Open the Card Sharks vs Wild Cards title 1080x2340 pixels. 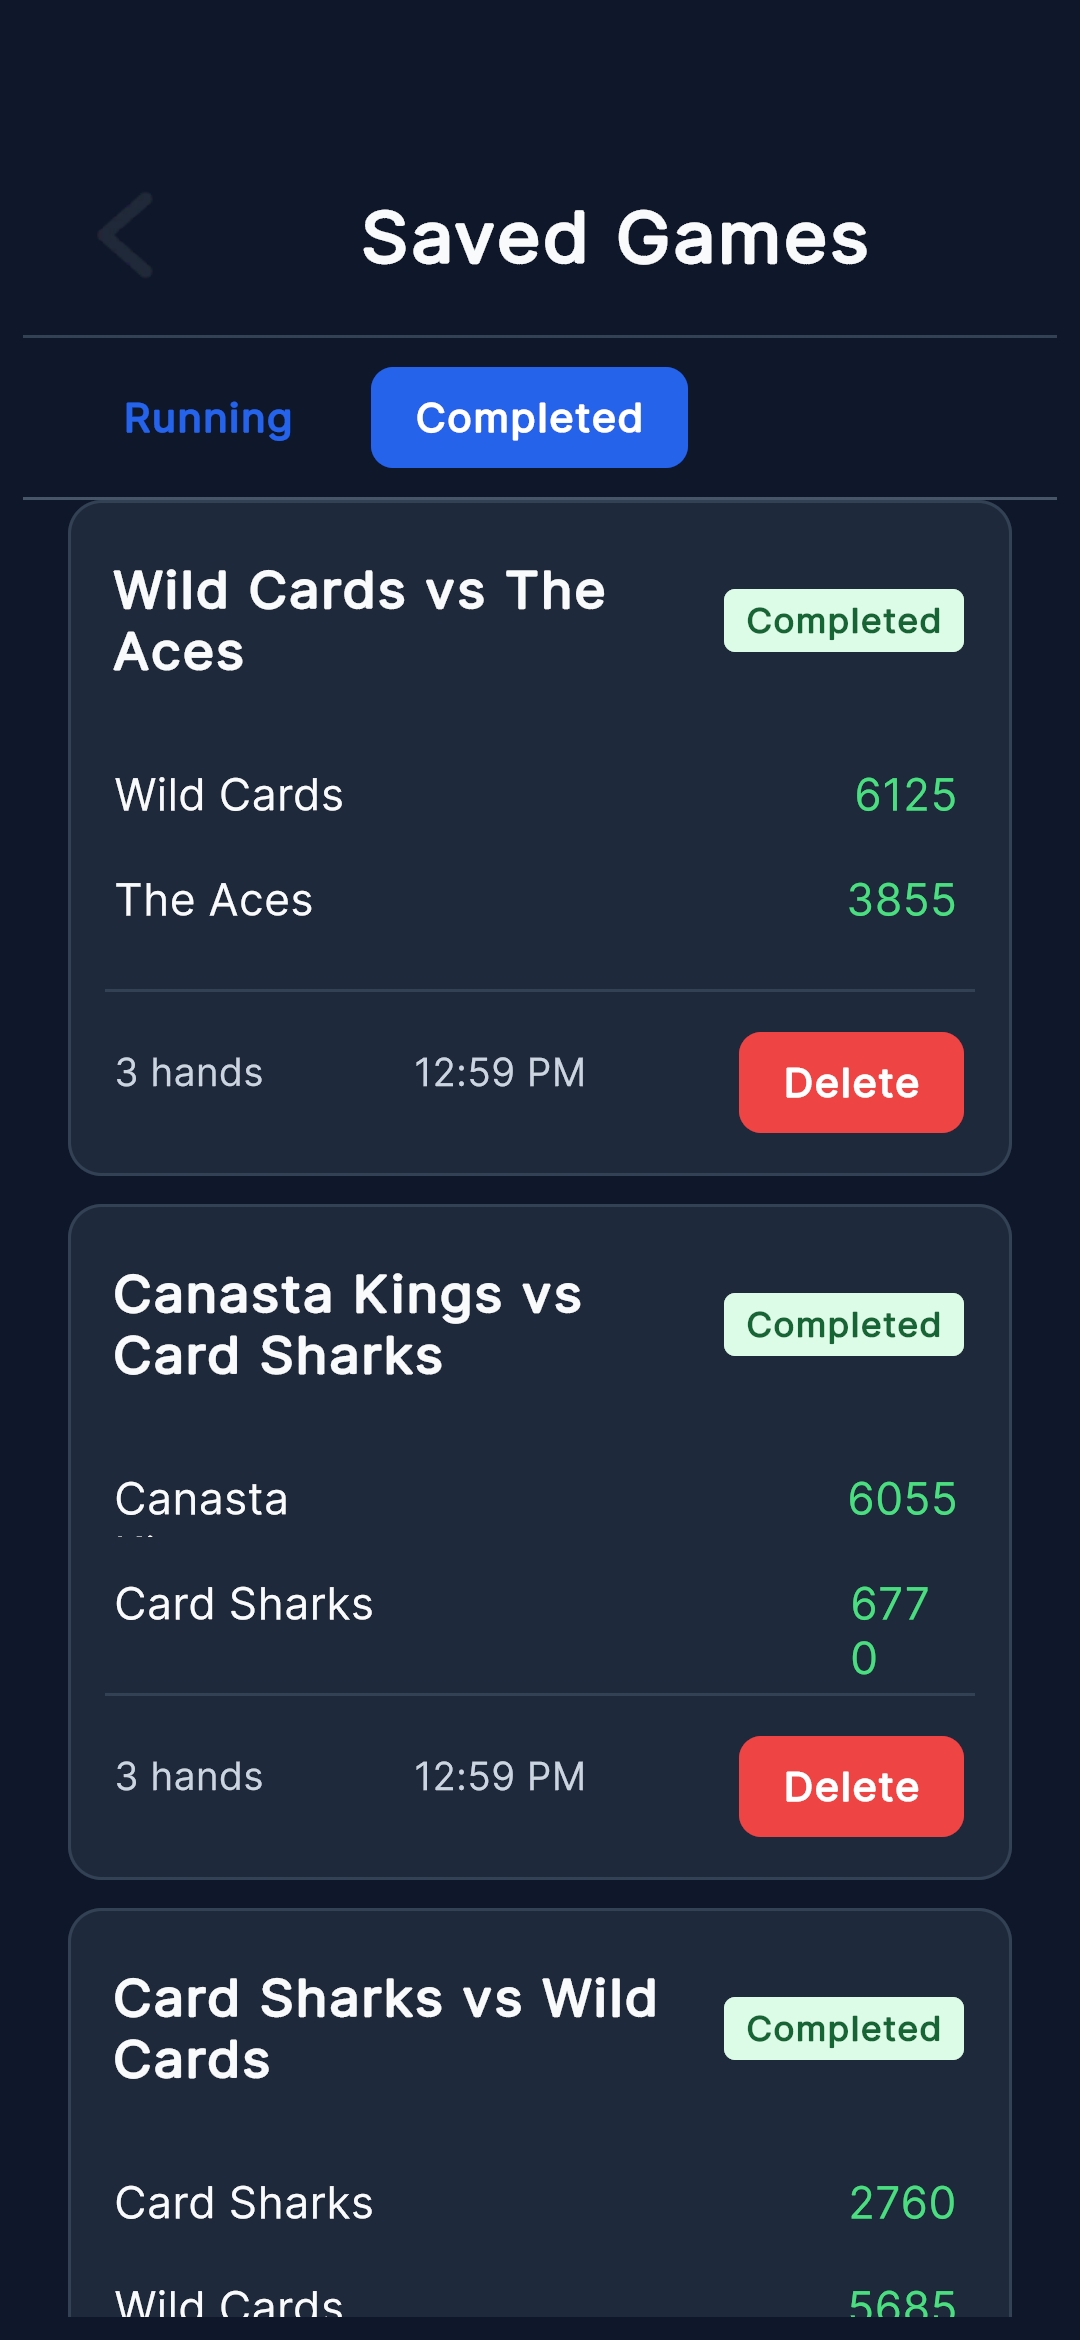[x=385, y=2029]
